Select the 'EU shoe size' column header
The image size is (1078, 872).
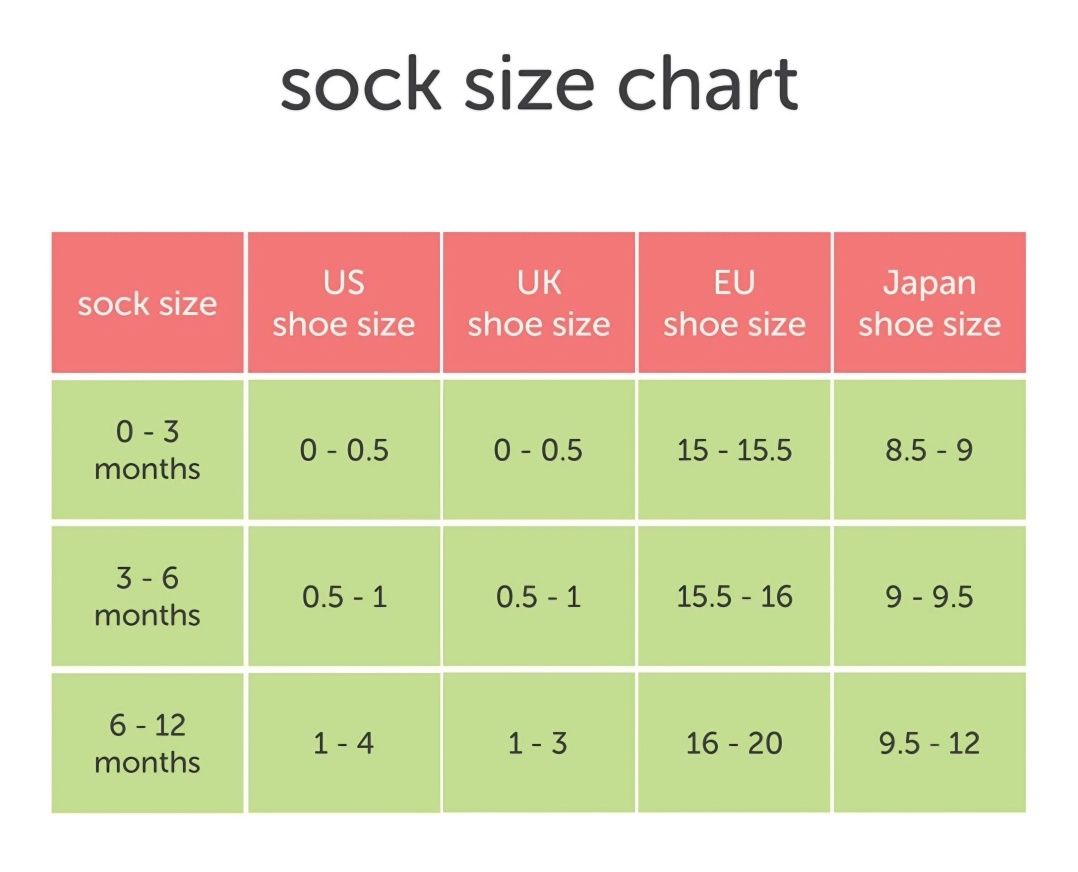[x=734, y=303]
